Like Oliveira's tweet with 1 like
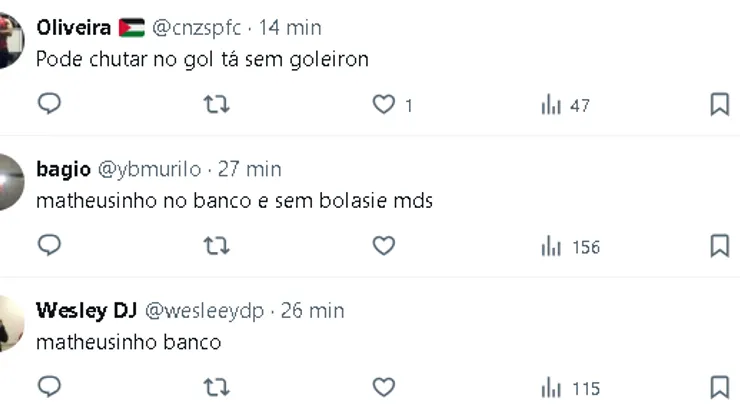 [x=384, y=104]
